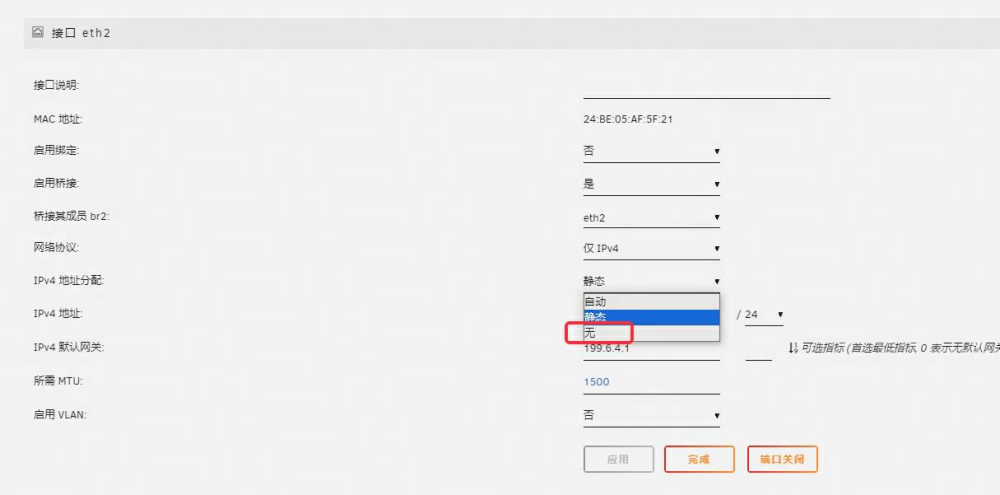
Task: Click the IPv4 默认网关 label
Action: [x=68, y=348]
